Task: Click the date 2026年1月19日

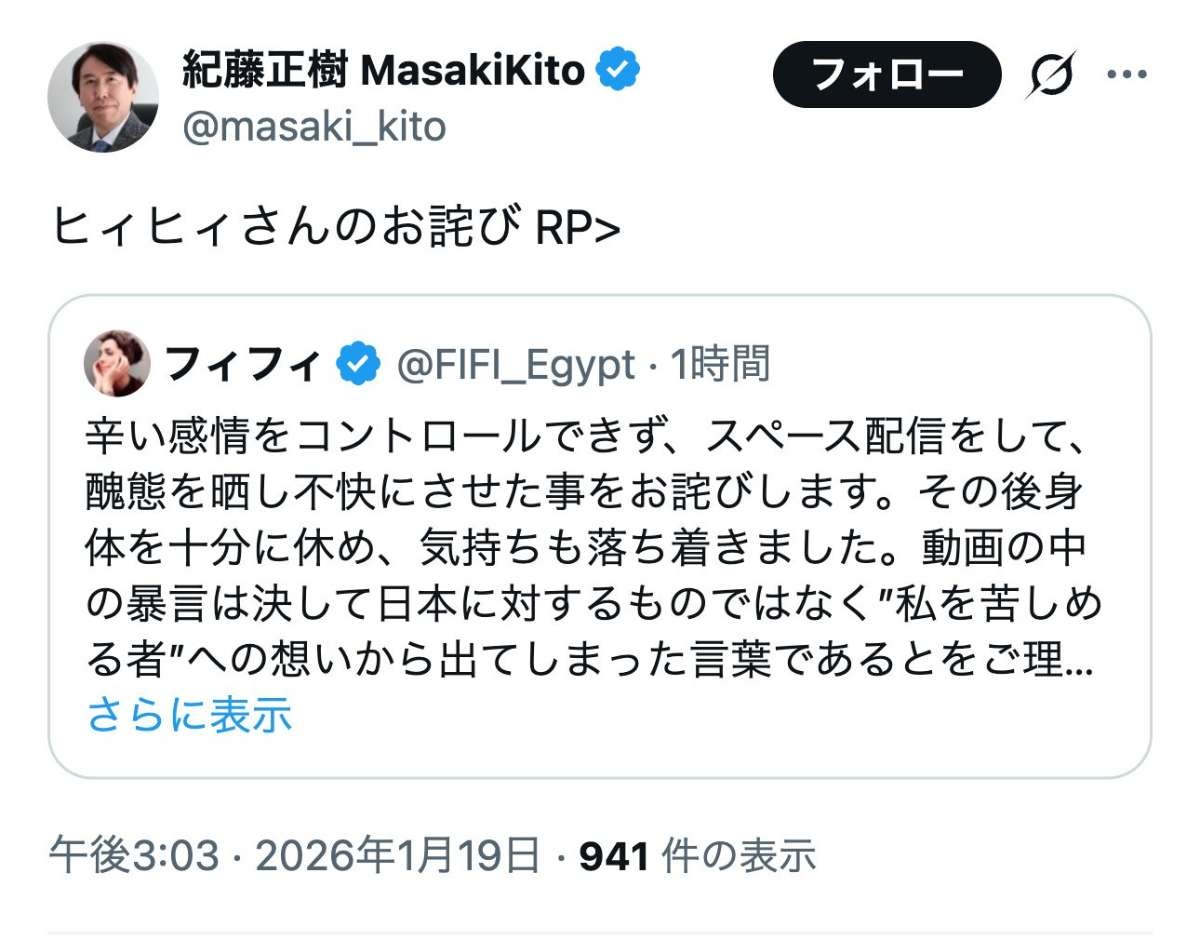Action: (398, 855)
